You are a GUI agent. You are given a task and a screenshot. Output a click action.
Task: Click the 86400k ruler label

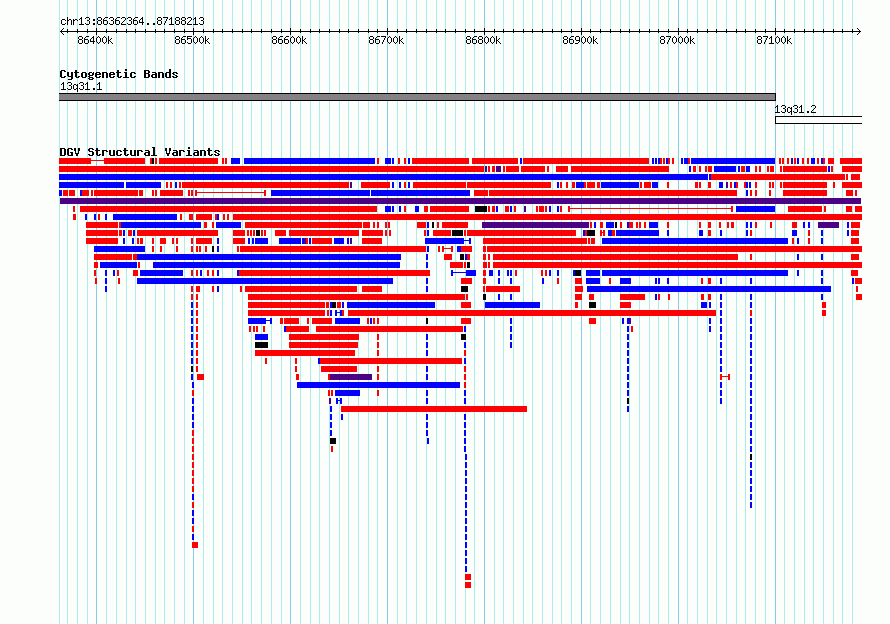pos(95,40)
